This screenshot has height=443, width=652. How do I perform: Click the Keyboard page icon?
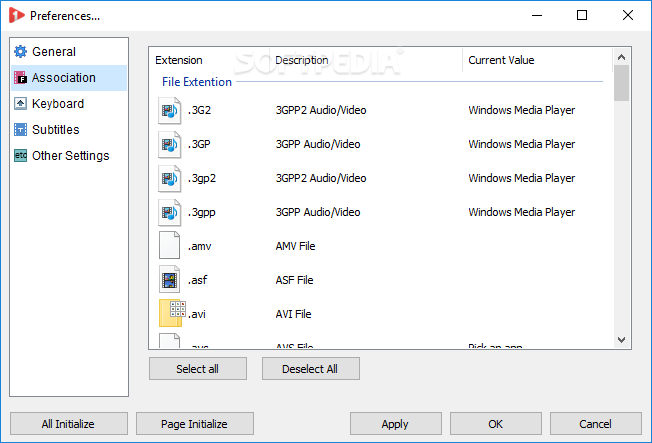click(20, 104)
